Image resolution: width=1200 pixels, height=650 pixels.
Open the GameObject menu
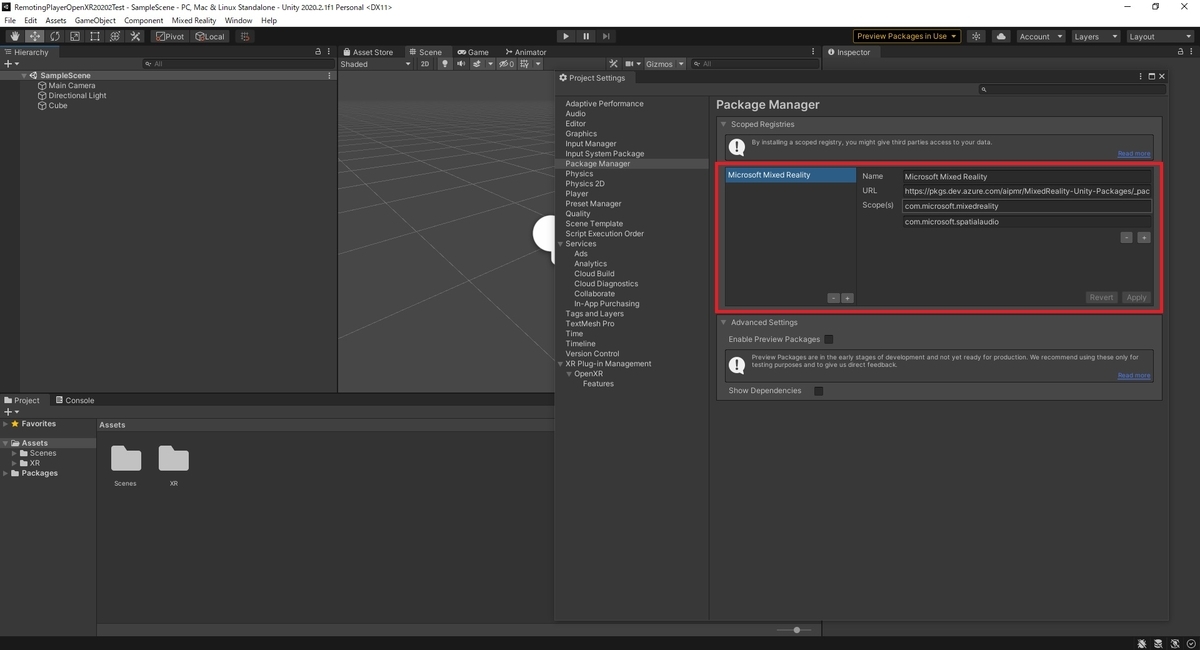95,20
